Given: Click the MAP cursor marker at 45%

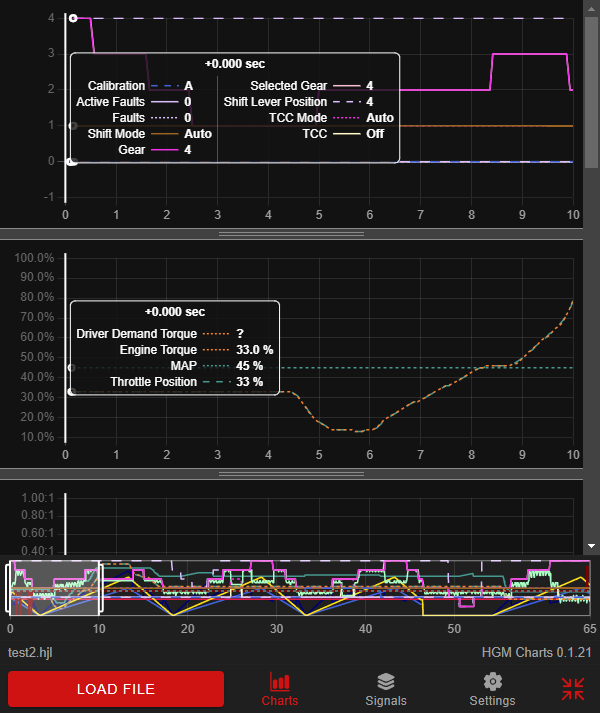Looking at the screenshot, I should point(70,368).
